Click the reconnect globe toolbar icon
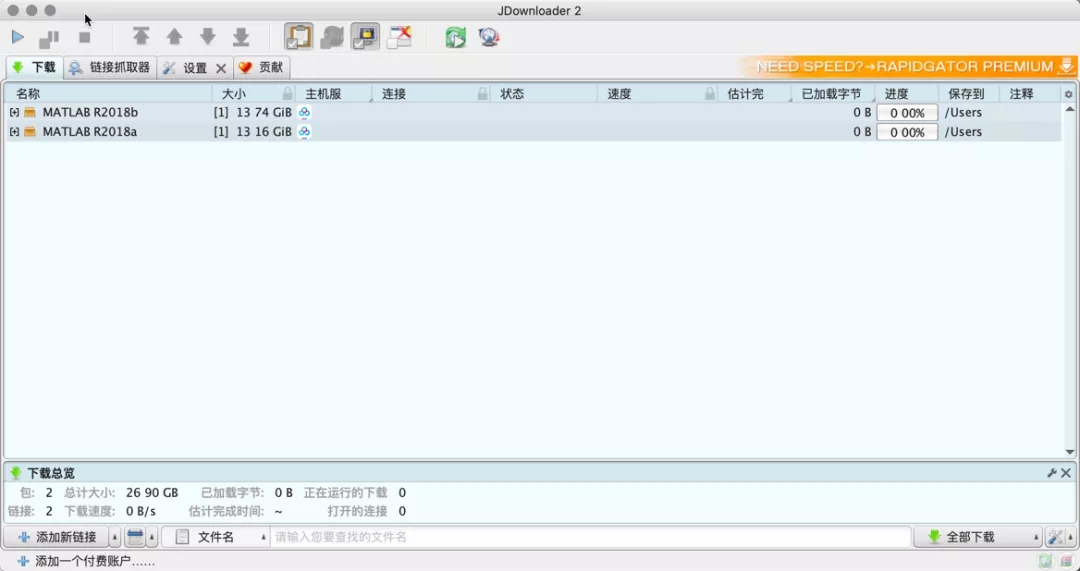Viewport: 1080px width, 571px height. tap(489, 37)
